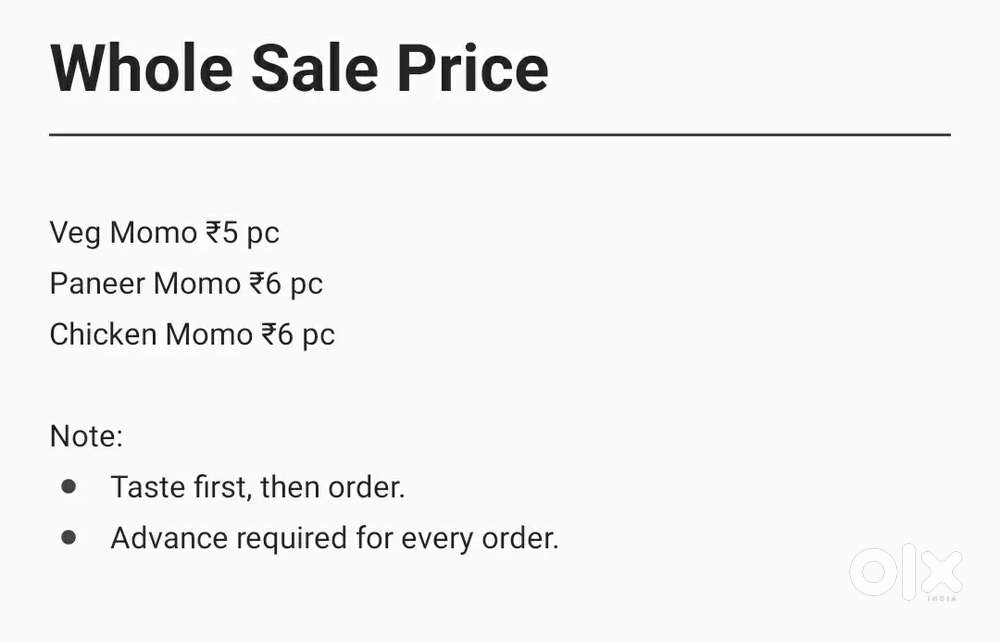
Task: Click the word 'Sale' in the title
Action: click(x=314, y=68)
